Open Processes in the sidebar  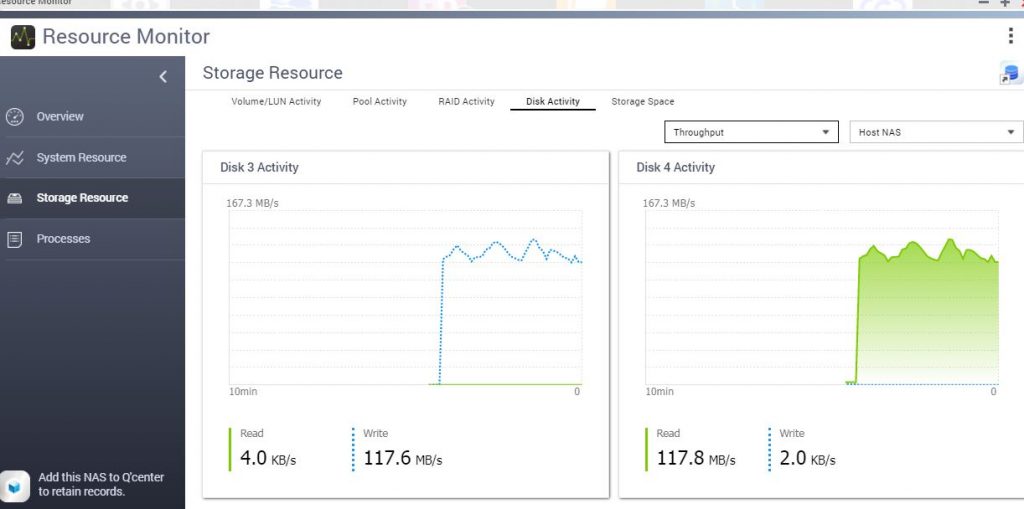(x=63, y=239)
